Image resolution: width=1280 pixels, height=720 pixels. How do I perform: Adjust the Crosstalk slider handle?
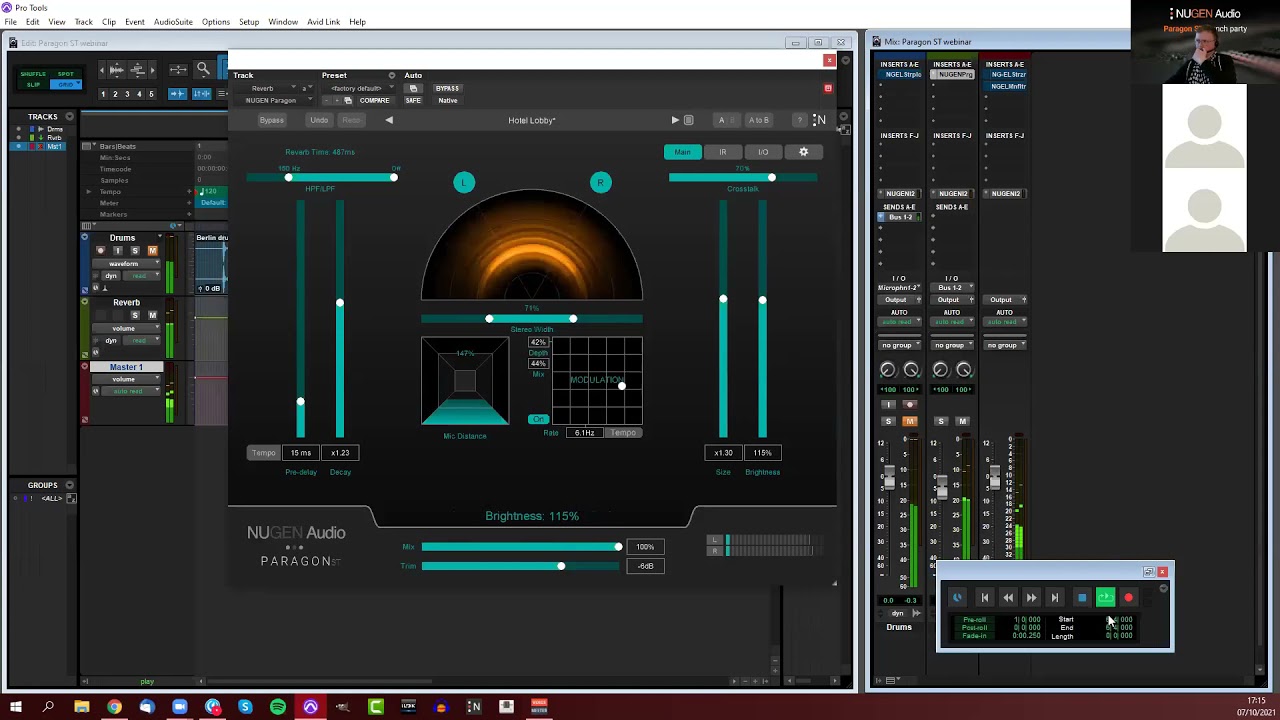pyautogui.click(x=771, y=177)
